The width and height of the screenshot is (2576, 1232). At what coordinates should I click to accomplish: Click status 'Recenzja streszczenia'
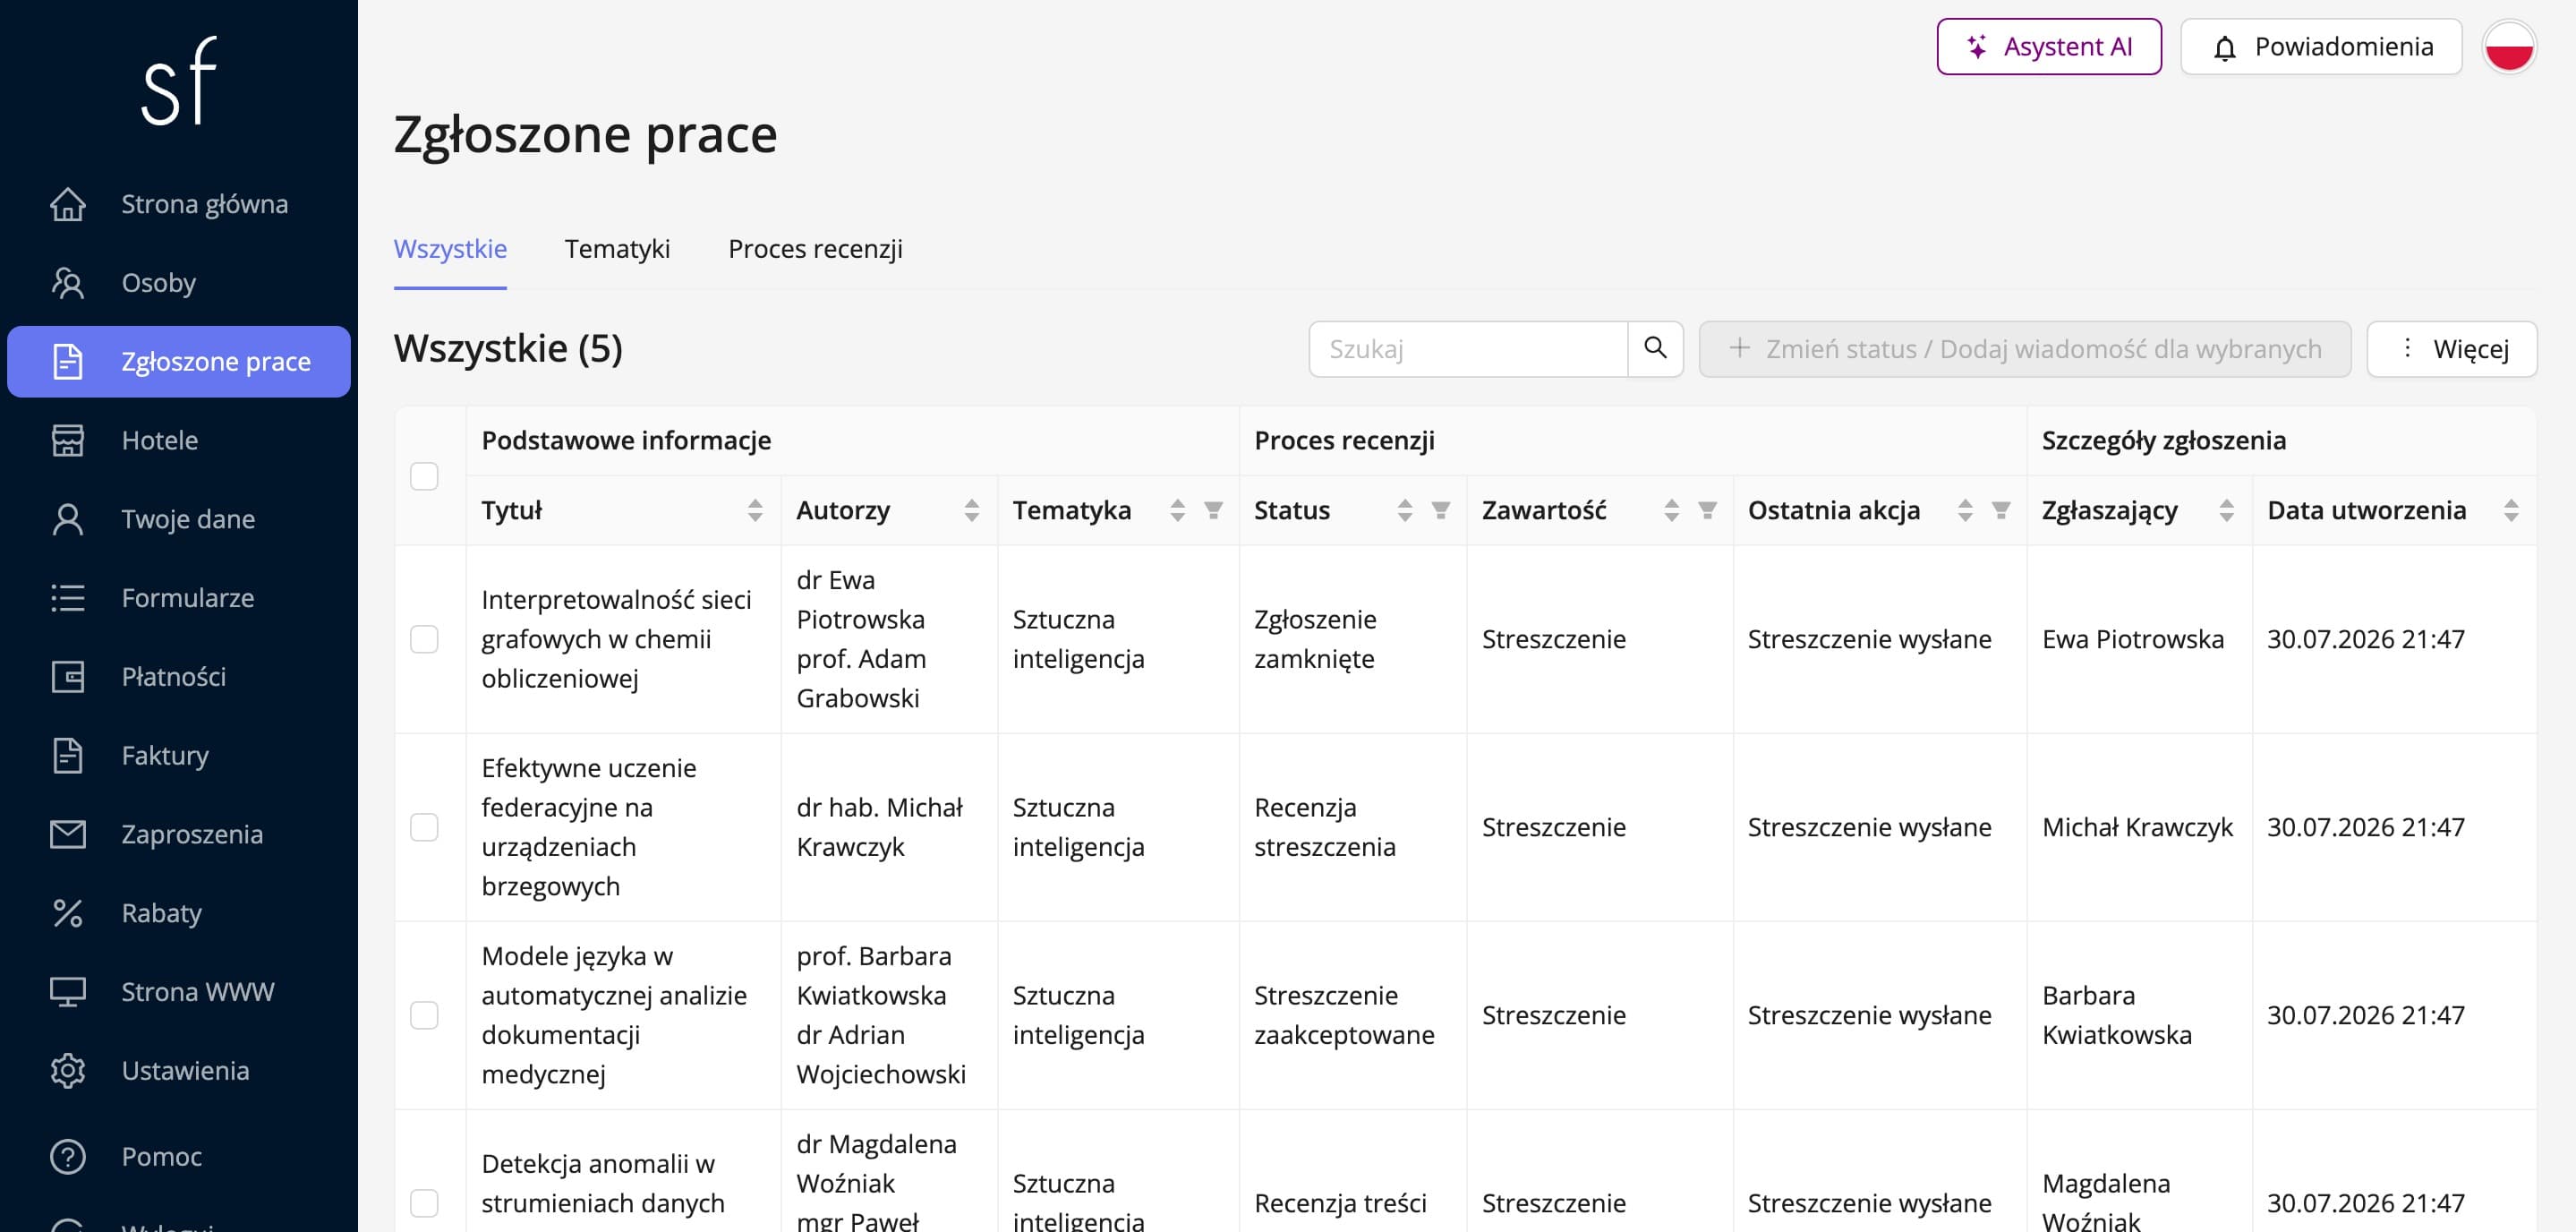pos(1325,827)
